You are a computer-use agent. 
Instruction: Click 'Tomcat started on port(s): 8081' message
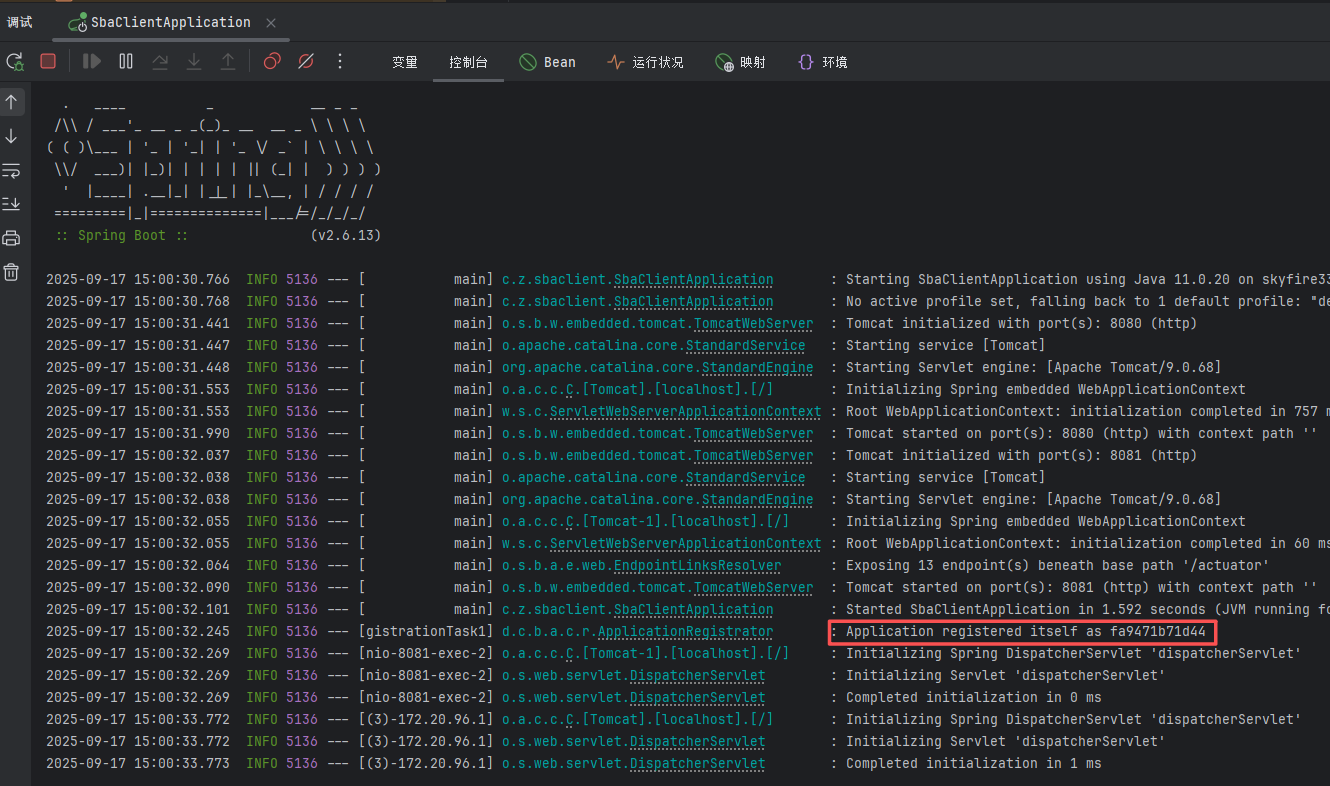(x=1082, y=588)
